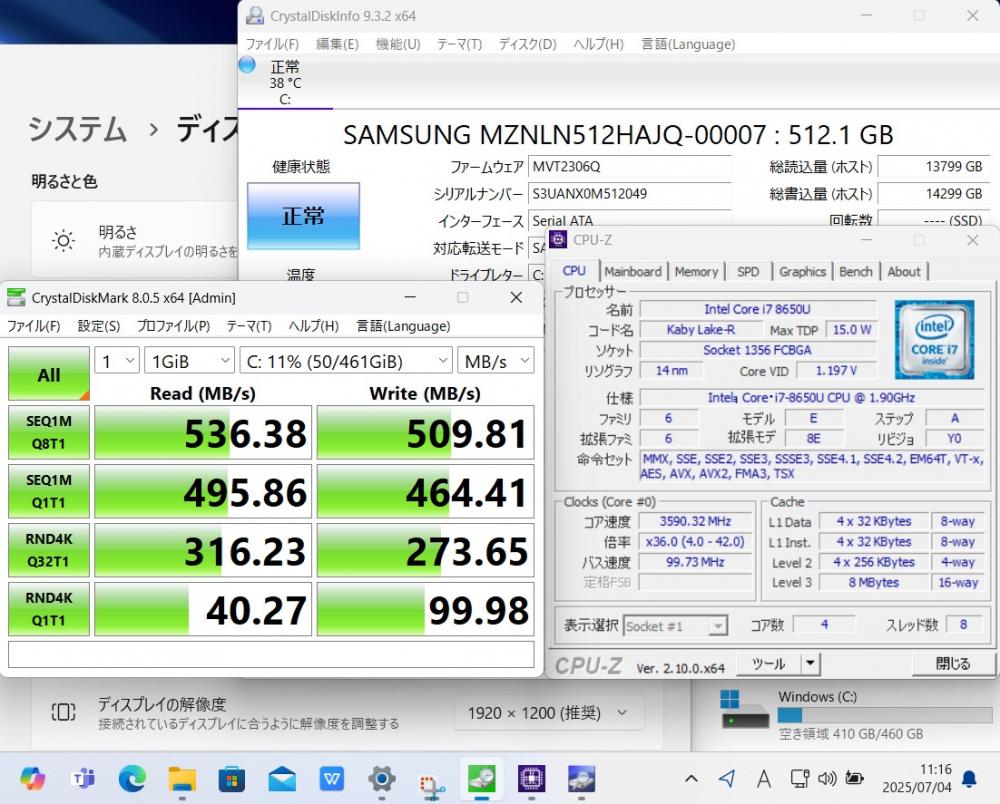Open CrystalDiskMark ヘルプ(H) menu
The height and width of the screenshot is (804, 1000).
tap(314, 326)
